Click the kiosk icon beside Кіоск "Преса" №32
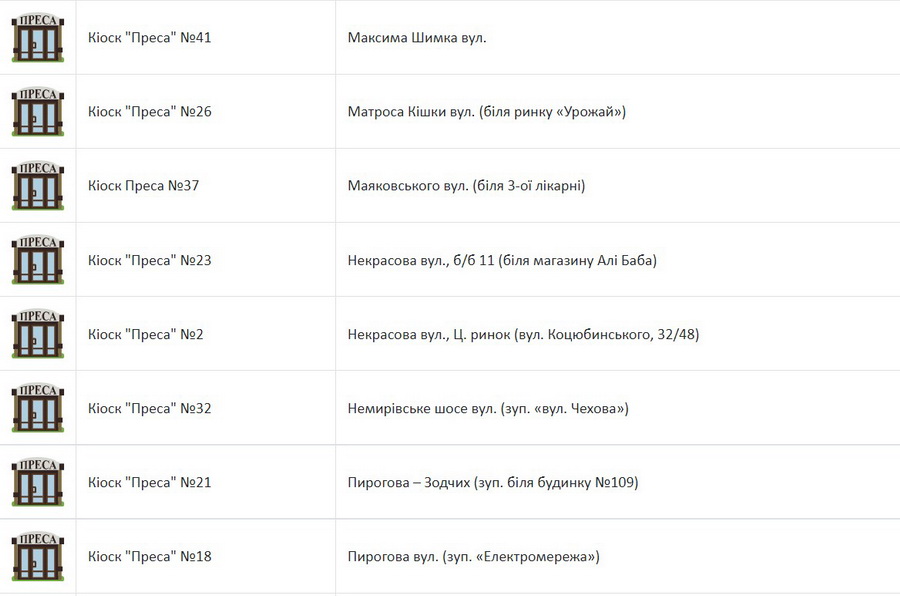 pyautogui.click(x=38, y=408)
